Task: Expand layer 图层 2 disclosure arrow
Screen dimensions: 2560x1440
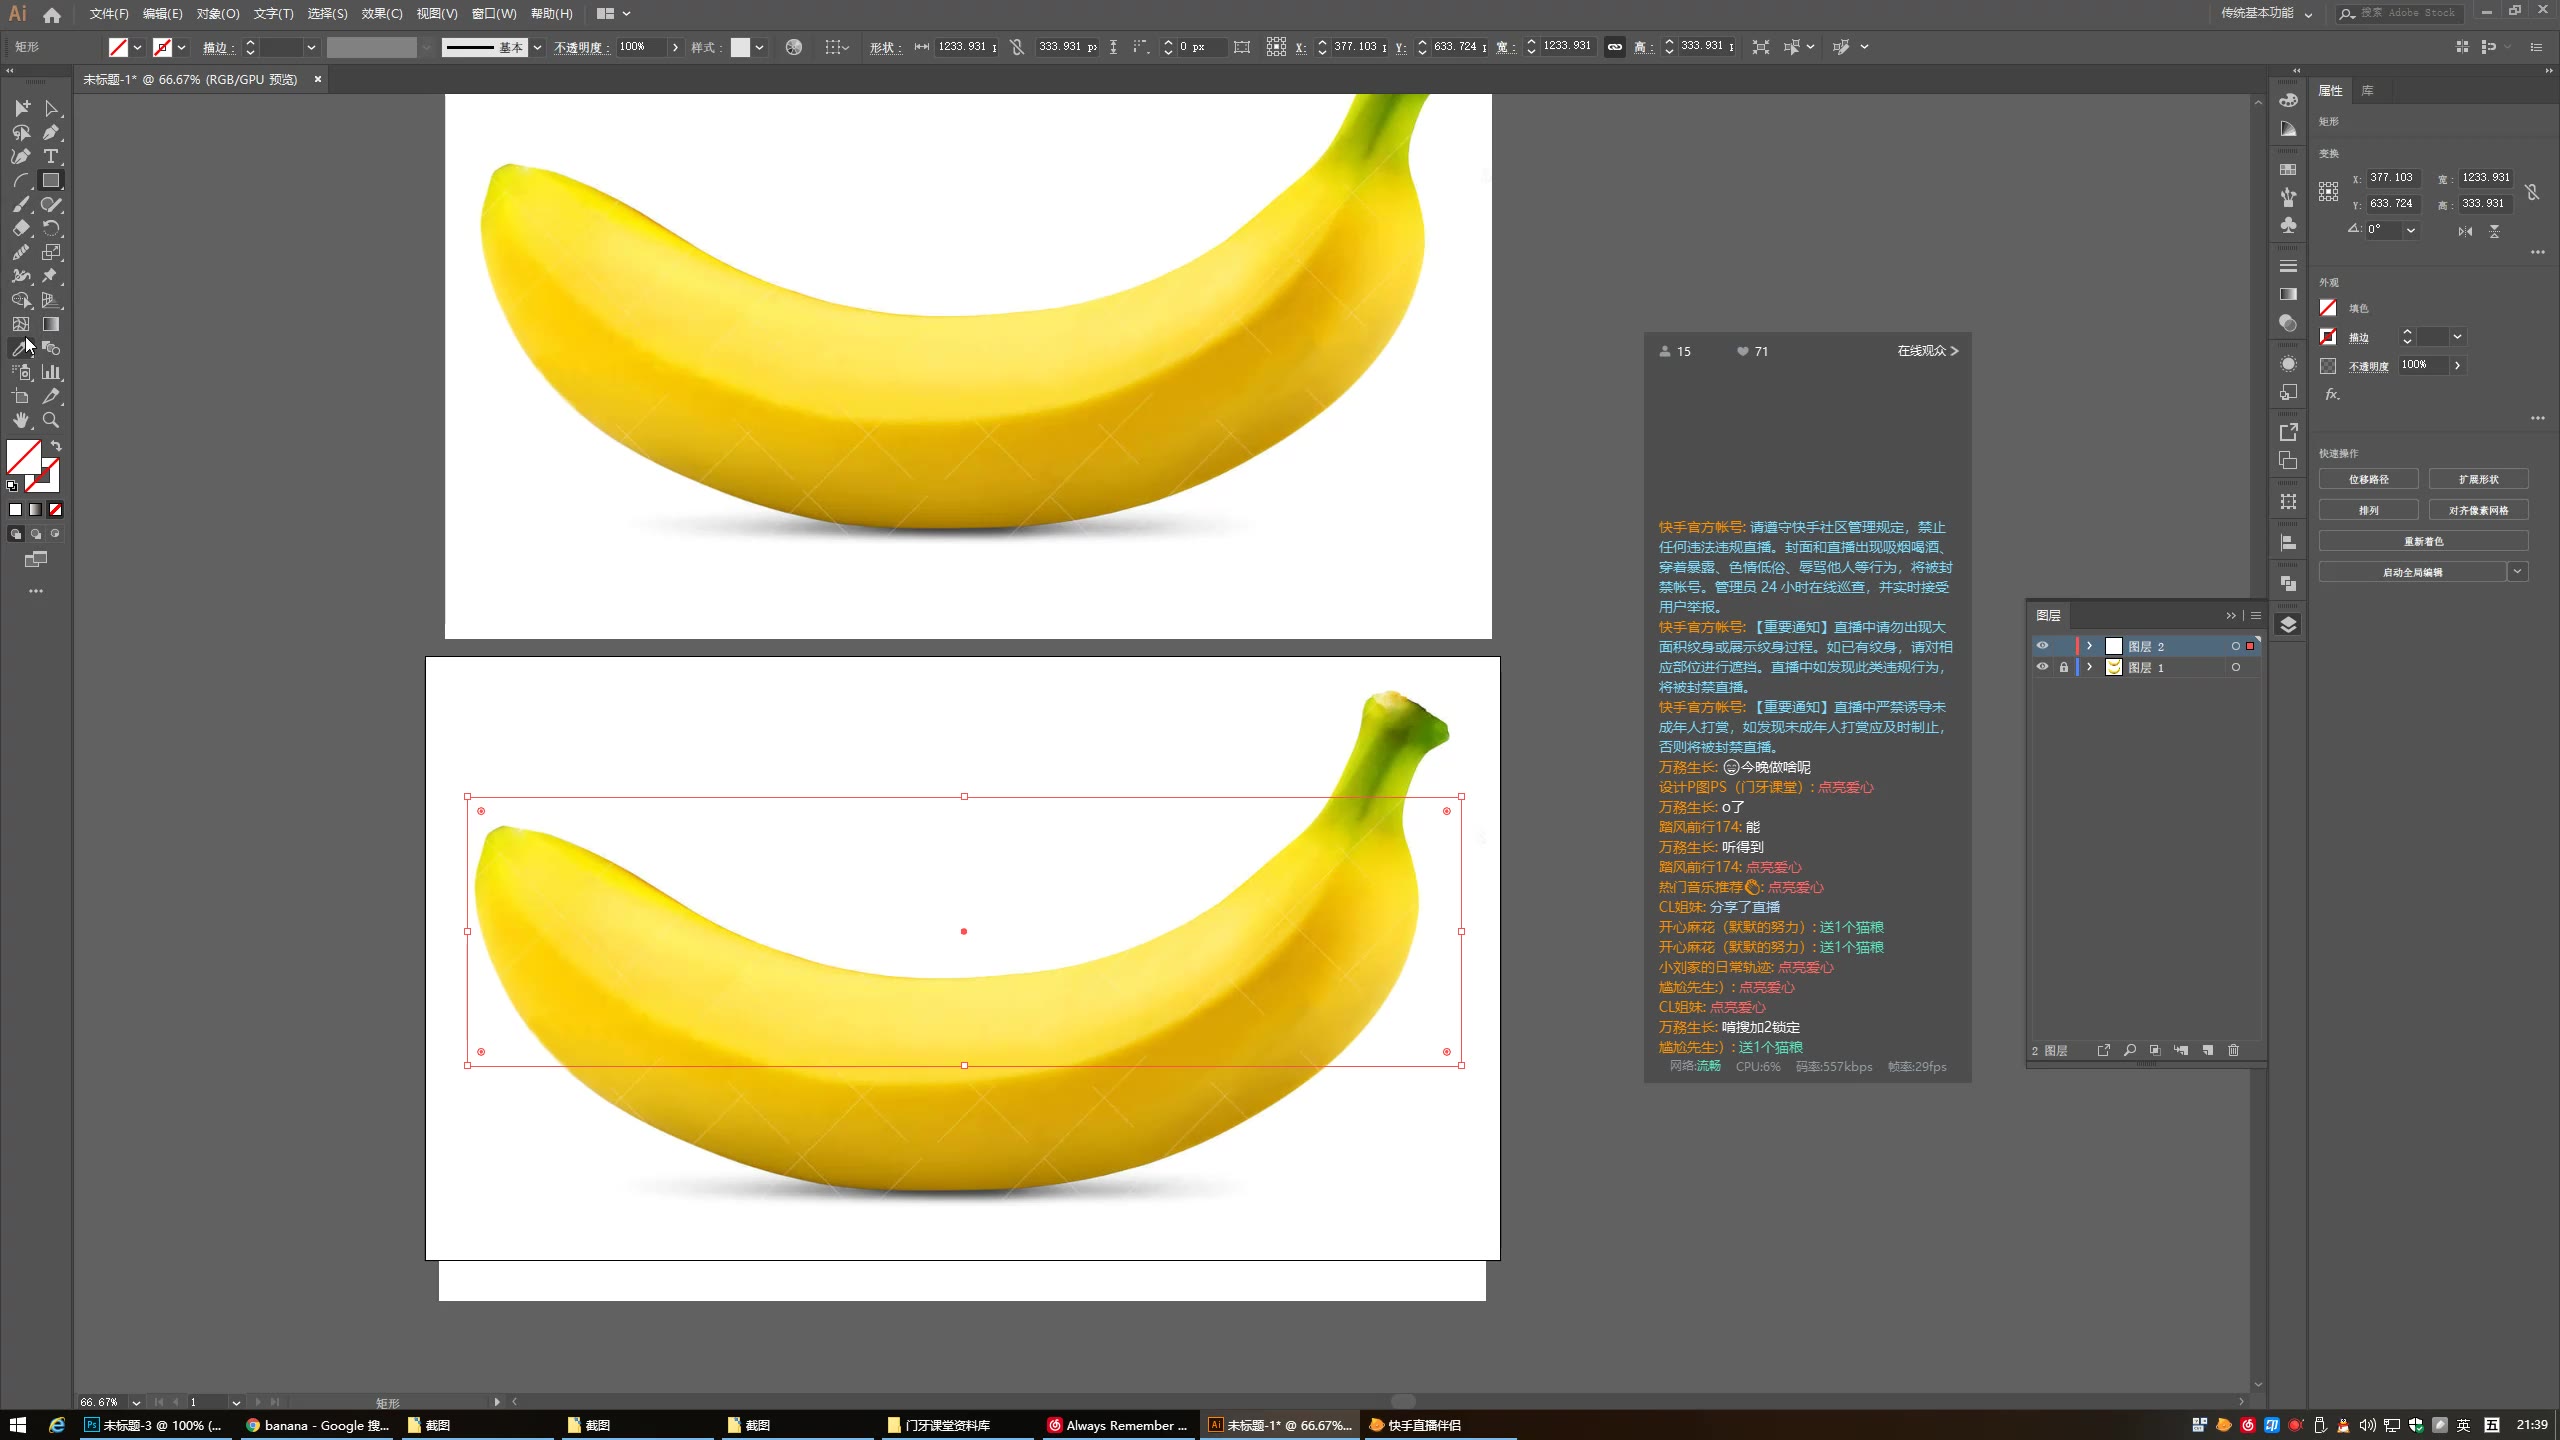Action: pyautogui.click(x=2087, y=645)
